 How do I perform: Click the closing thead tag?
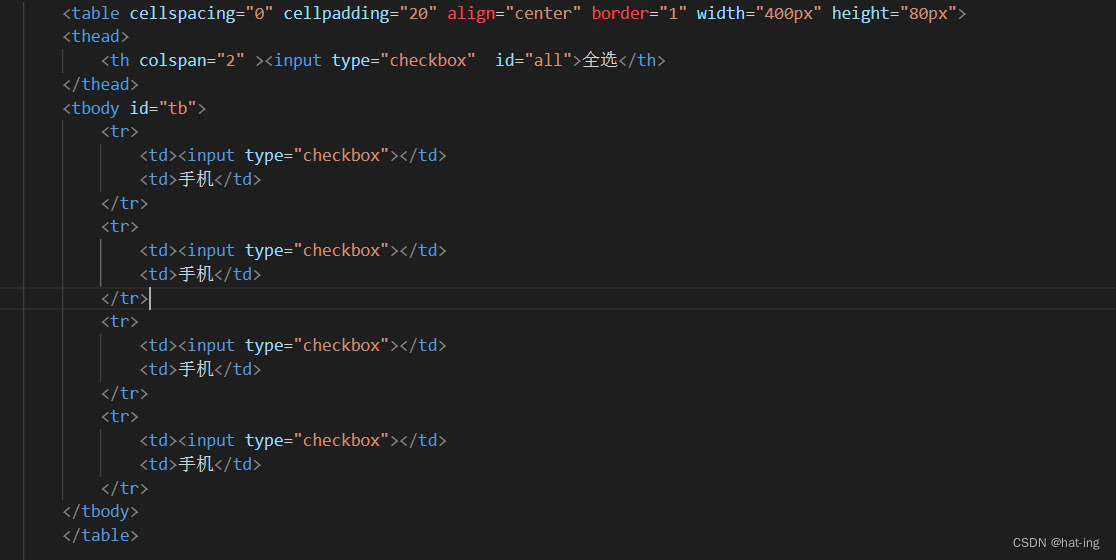pyautogui.click(x=100, y=84)
